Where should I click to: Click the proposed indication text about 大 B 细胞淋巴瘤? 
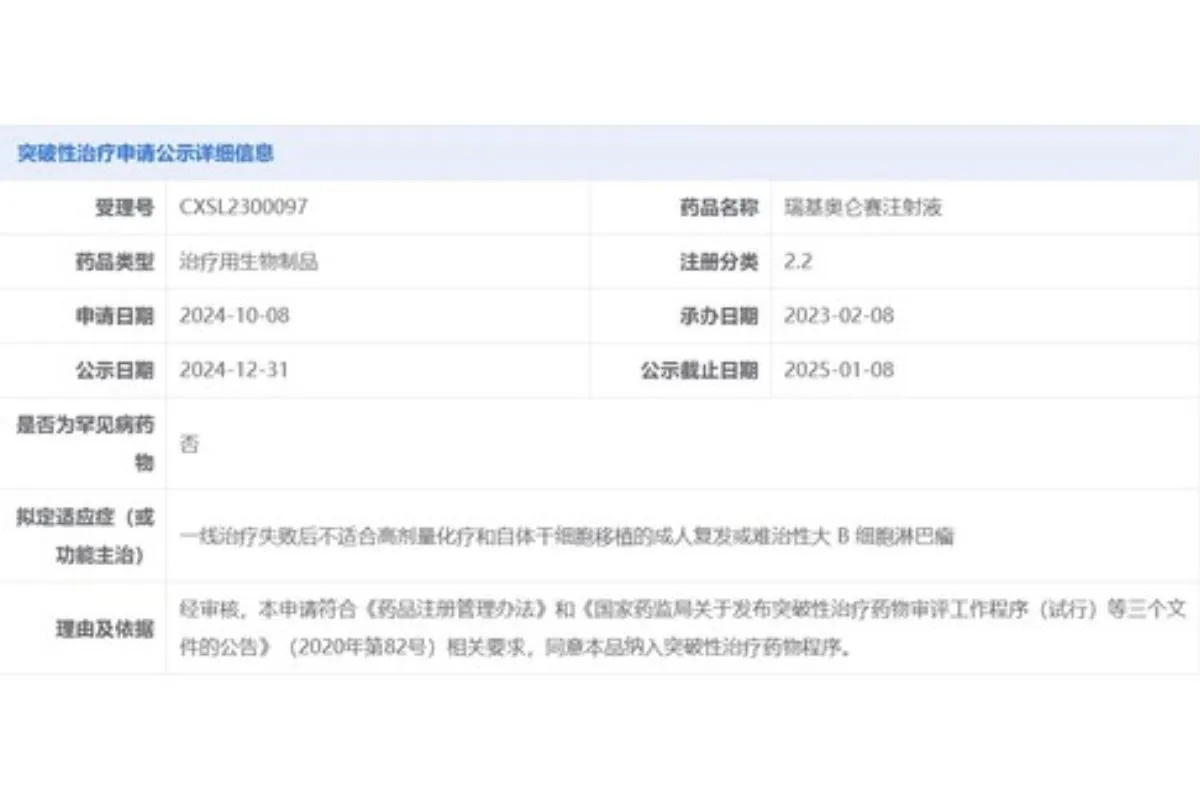pyautogui.click(x=566, y=536)
